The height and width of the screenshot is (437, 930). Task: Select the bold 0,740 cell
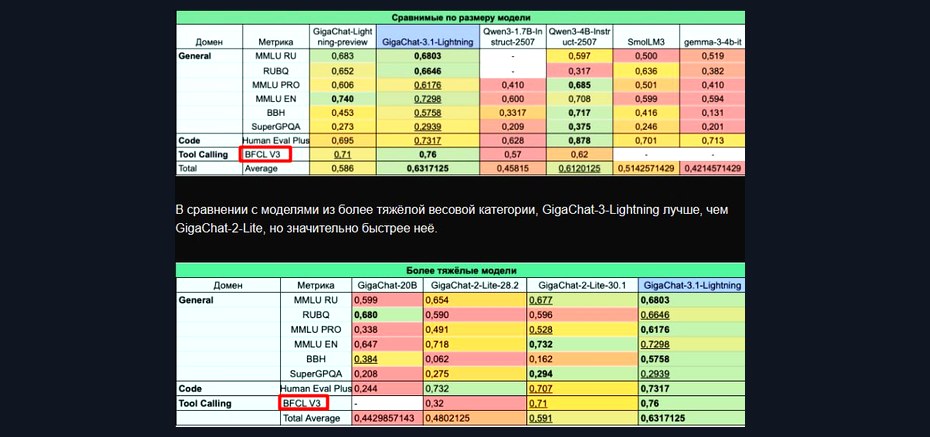click(x=343, y=99)
